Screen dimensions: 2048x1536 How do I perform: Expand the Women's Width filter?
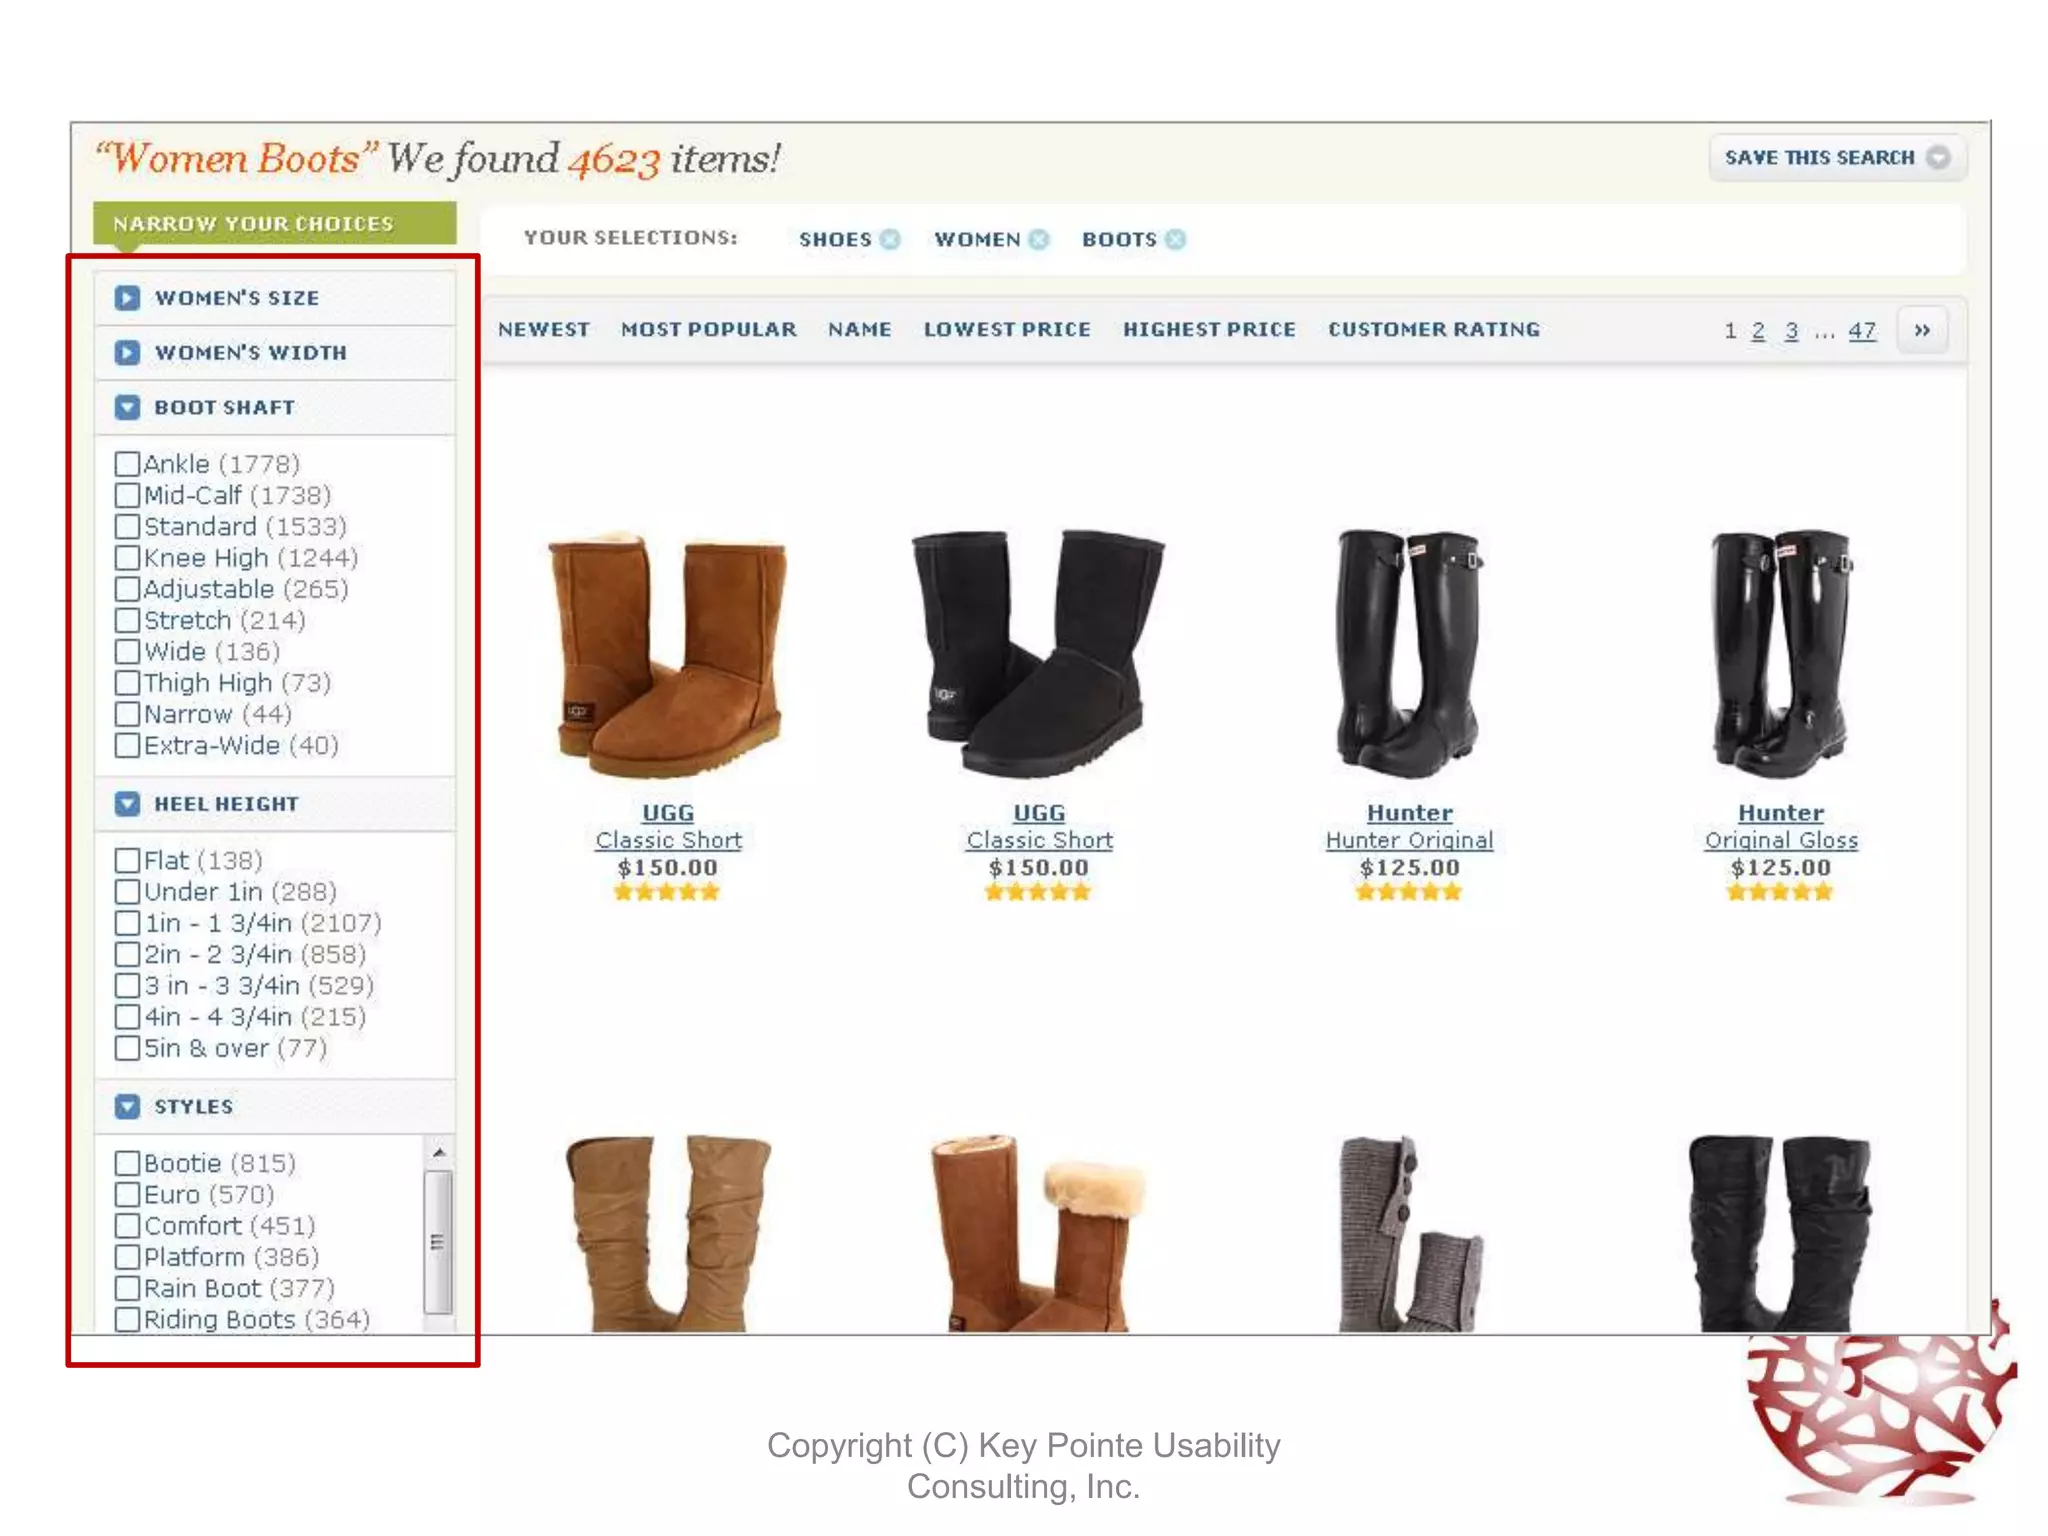[127, 352]
